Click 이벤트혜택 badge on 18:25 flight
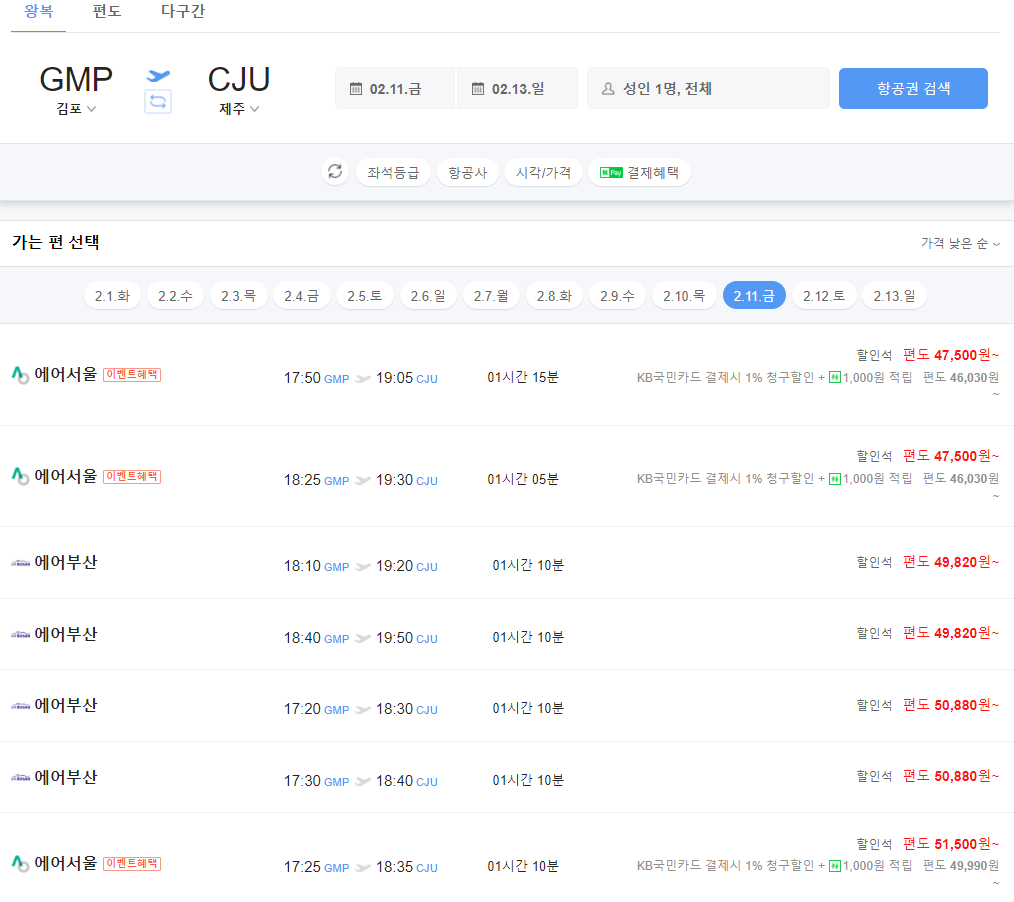The image size is (1014, 902). coord(132,477)
